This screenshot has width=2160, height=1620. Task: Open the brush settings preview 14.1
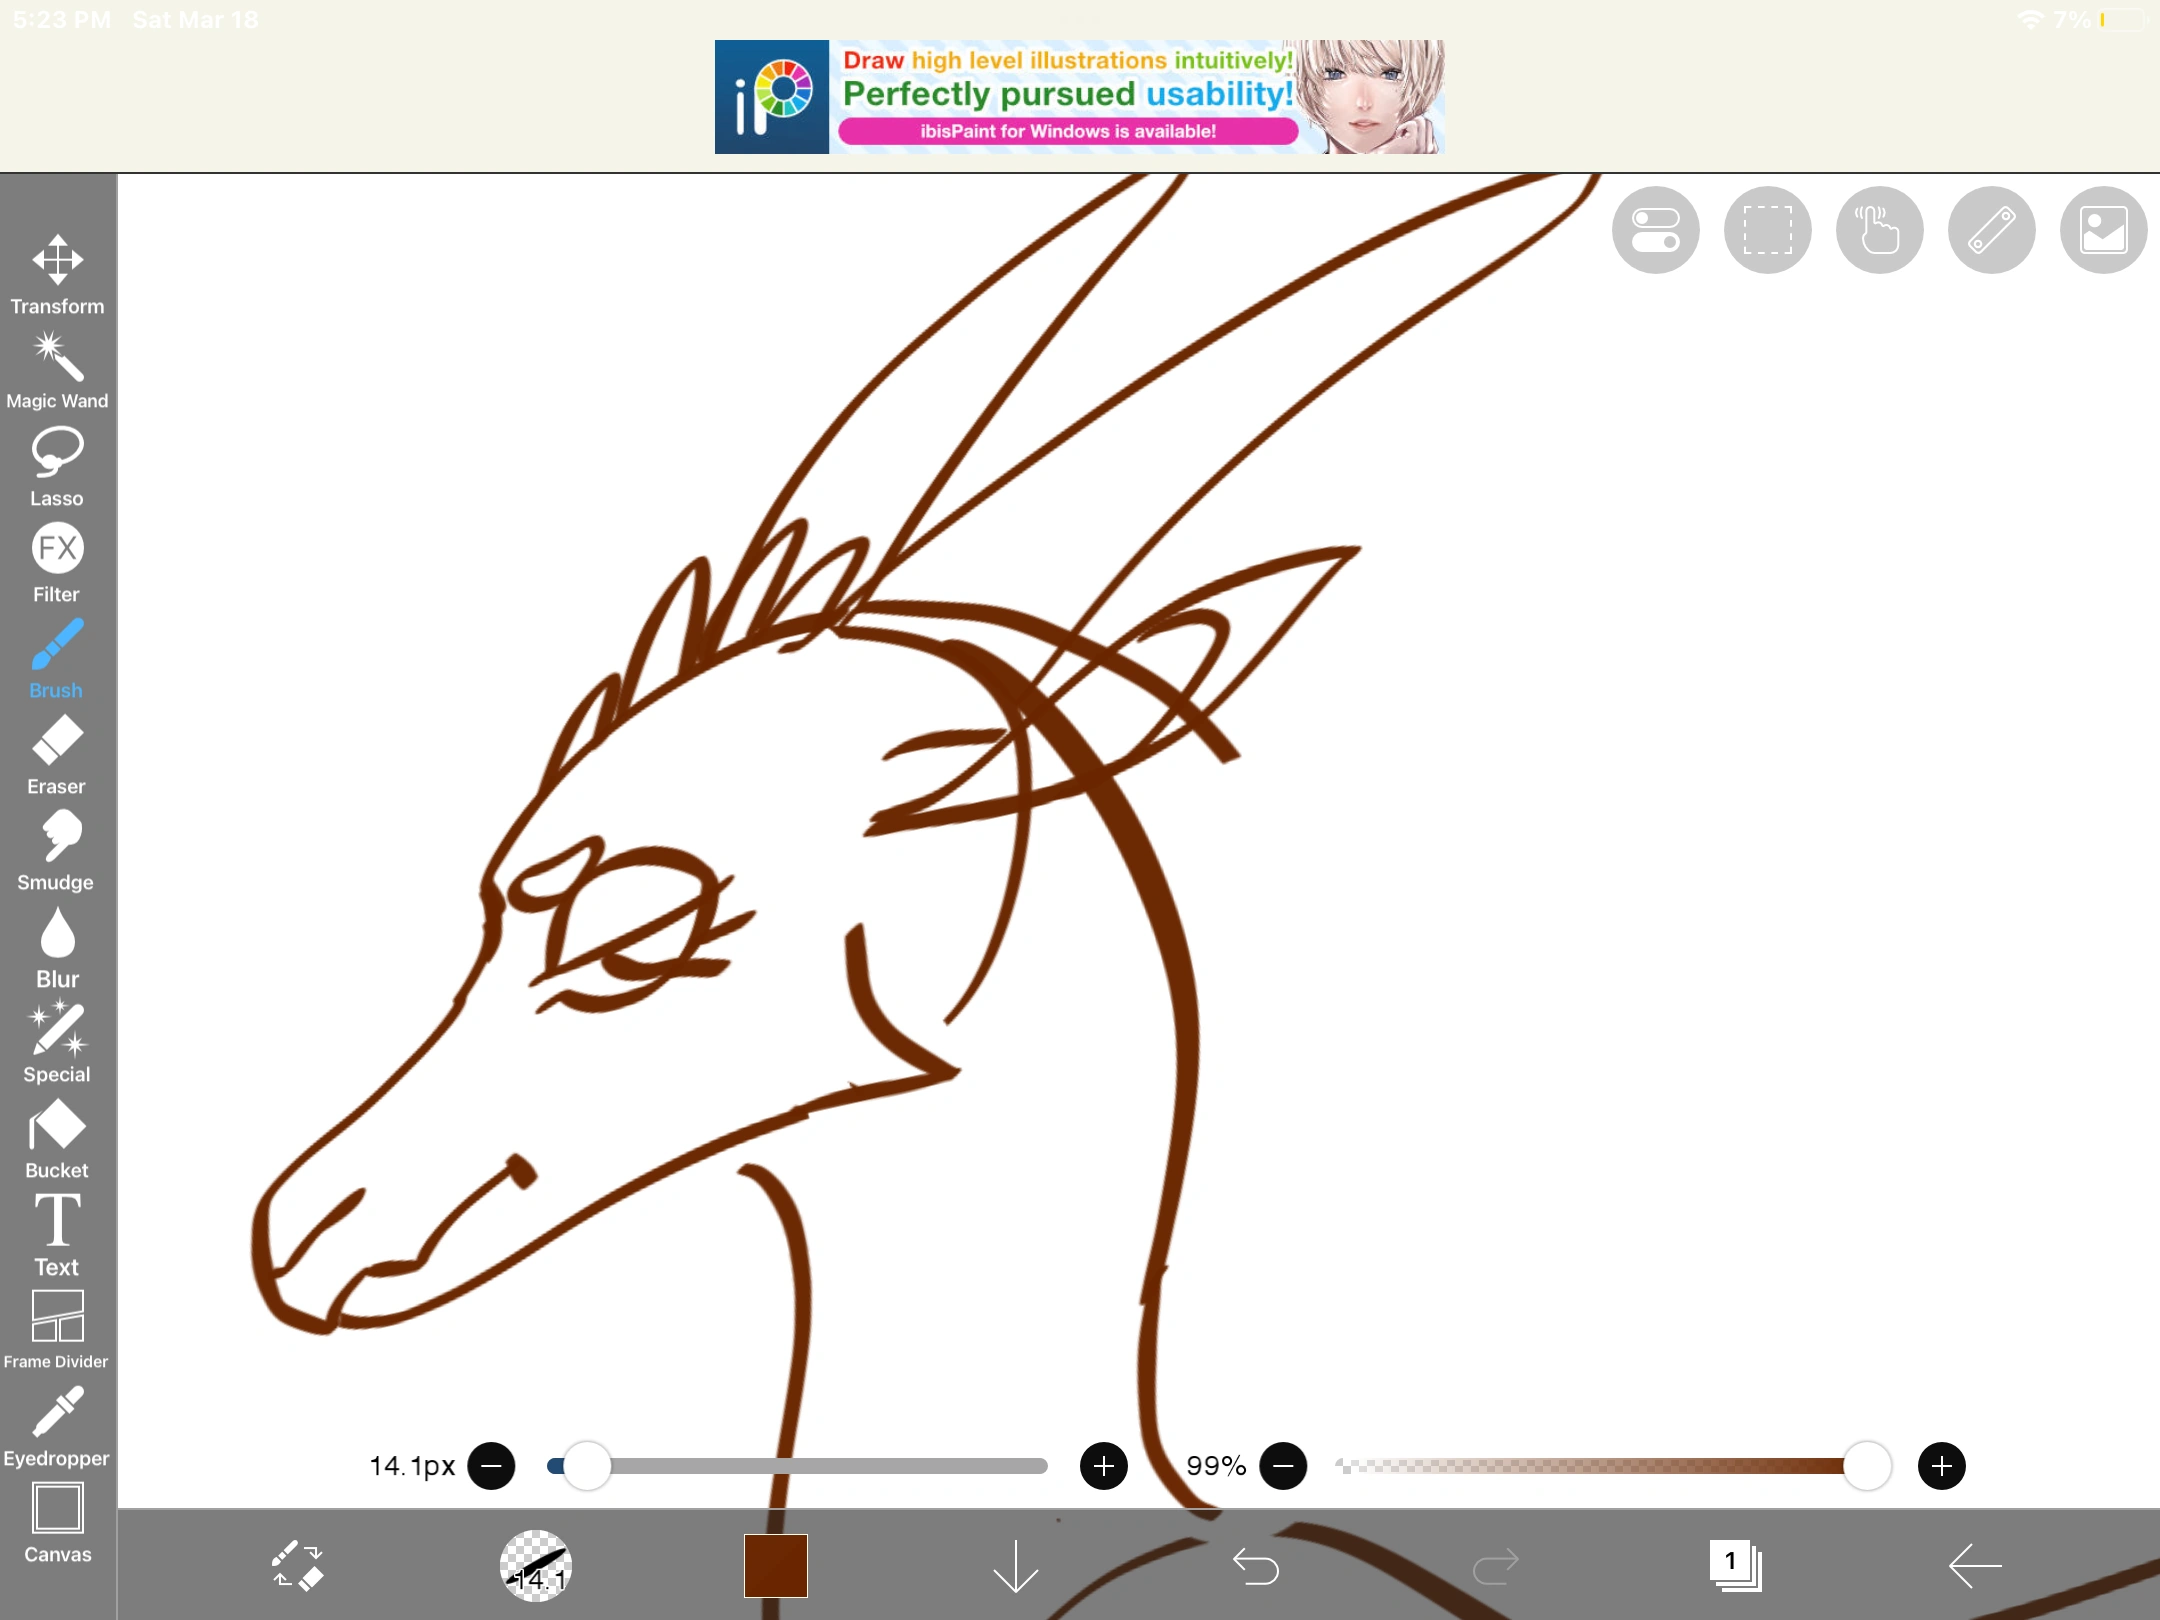coord(536,1565)
